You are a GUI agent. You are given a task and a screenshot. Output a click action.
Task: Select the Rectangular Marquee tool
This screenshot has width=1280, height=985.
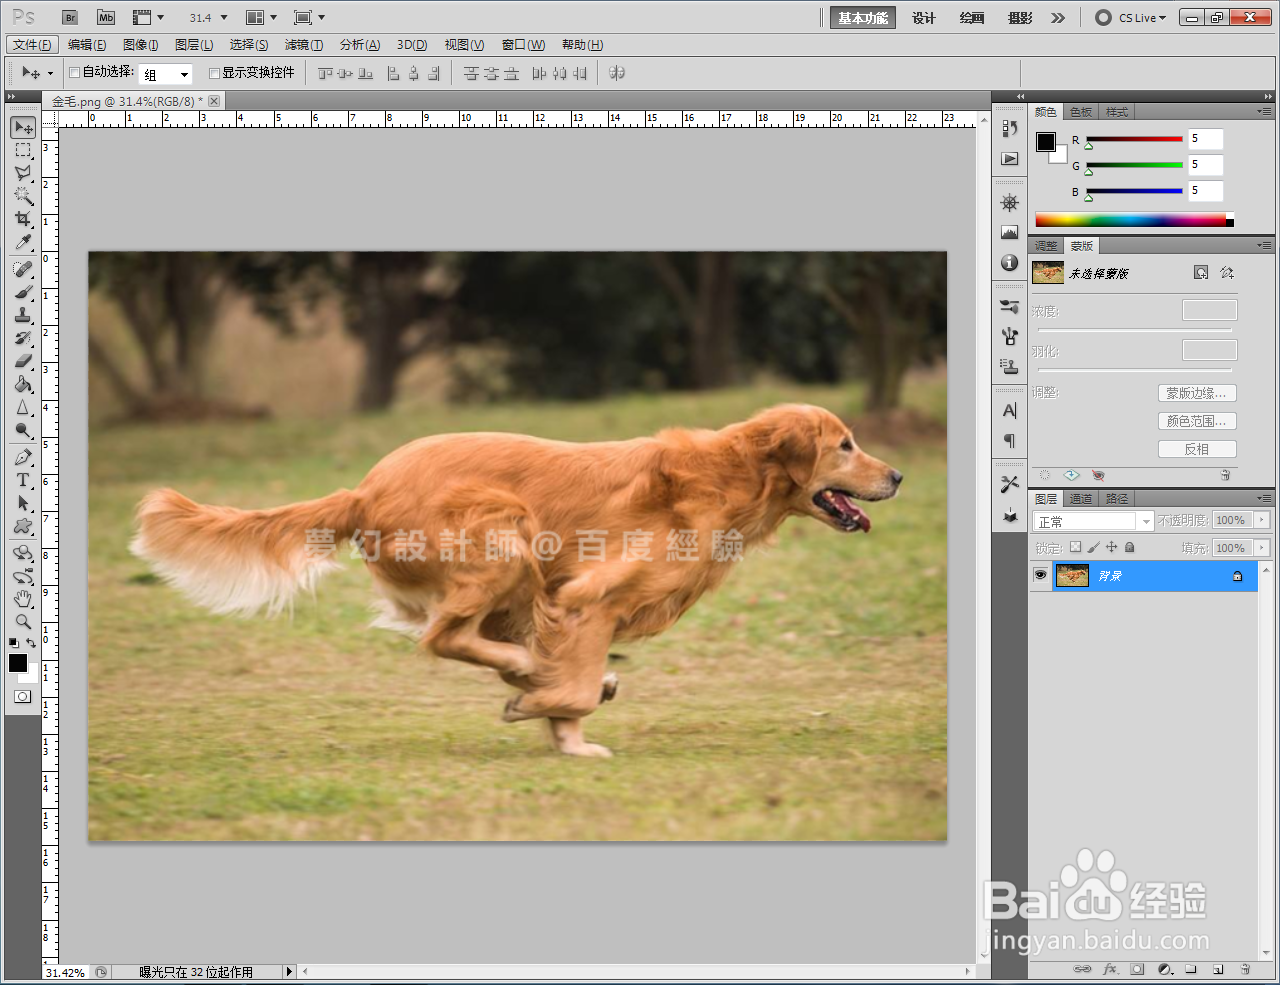point(23,150)
